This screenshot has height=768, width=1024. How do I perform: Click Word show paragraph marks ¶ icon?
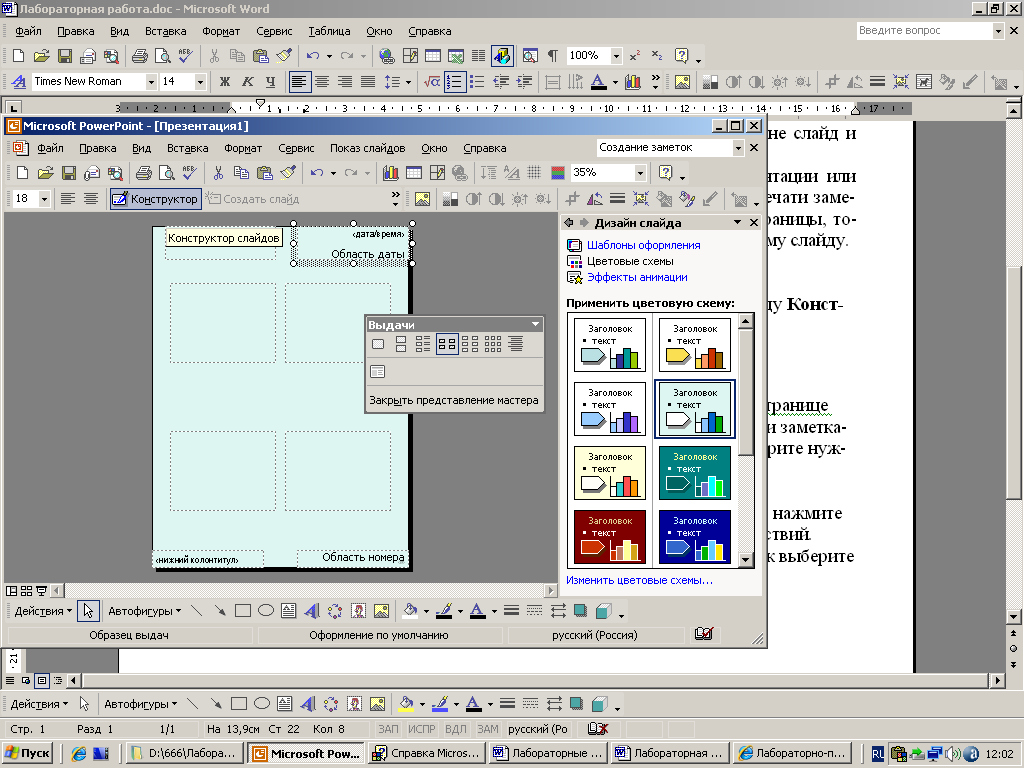tap(552, 56)
